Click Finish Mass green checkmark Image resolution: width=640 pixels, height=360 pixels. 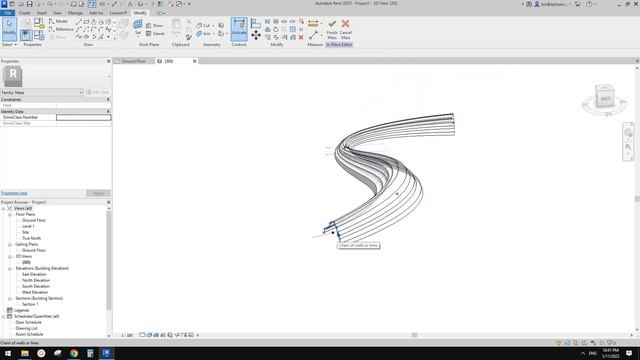332,29
